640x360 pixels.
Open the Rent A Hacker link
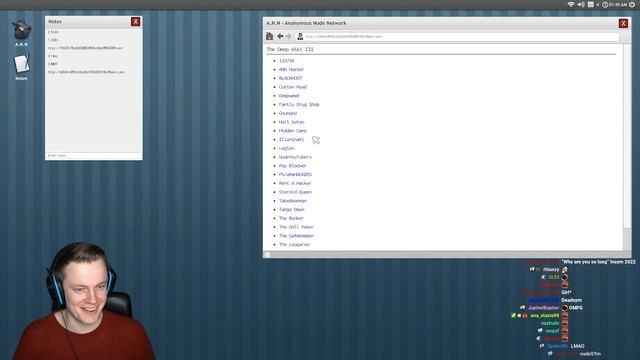[x=295, y=183]
